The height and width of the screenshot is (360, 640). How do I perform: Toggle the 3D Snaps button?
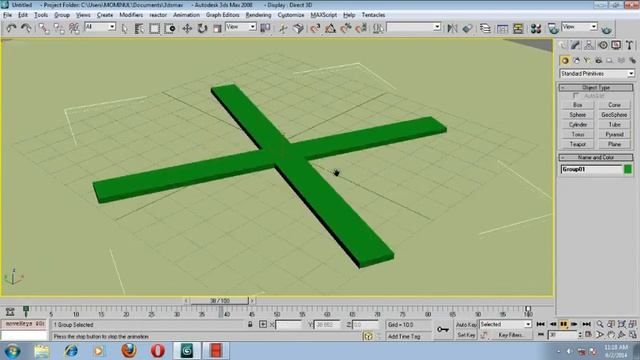[315, 28]
